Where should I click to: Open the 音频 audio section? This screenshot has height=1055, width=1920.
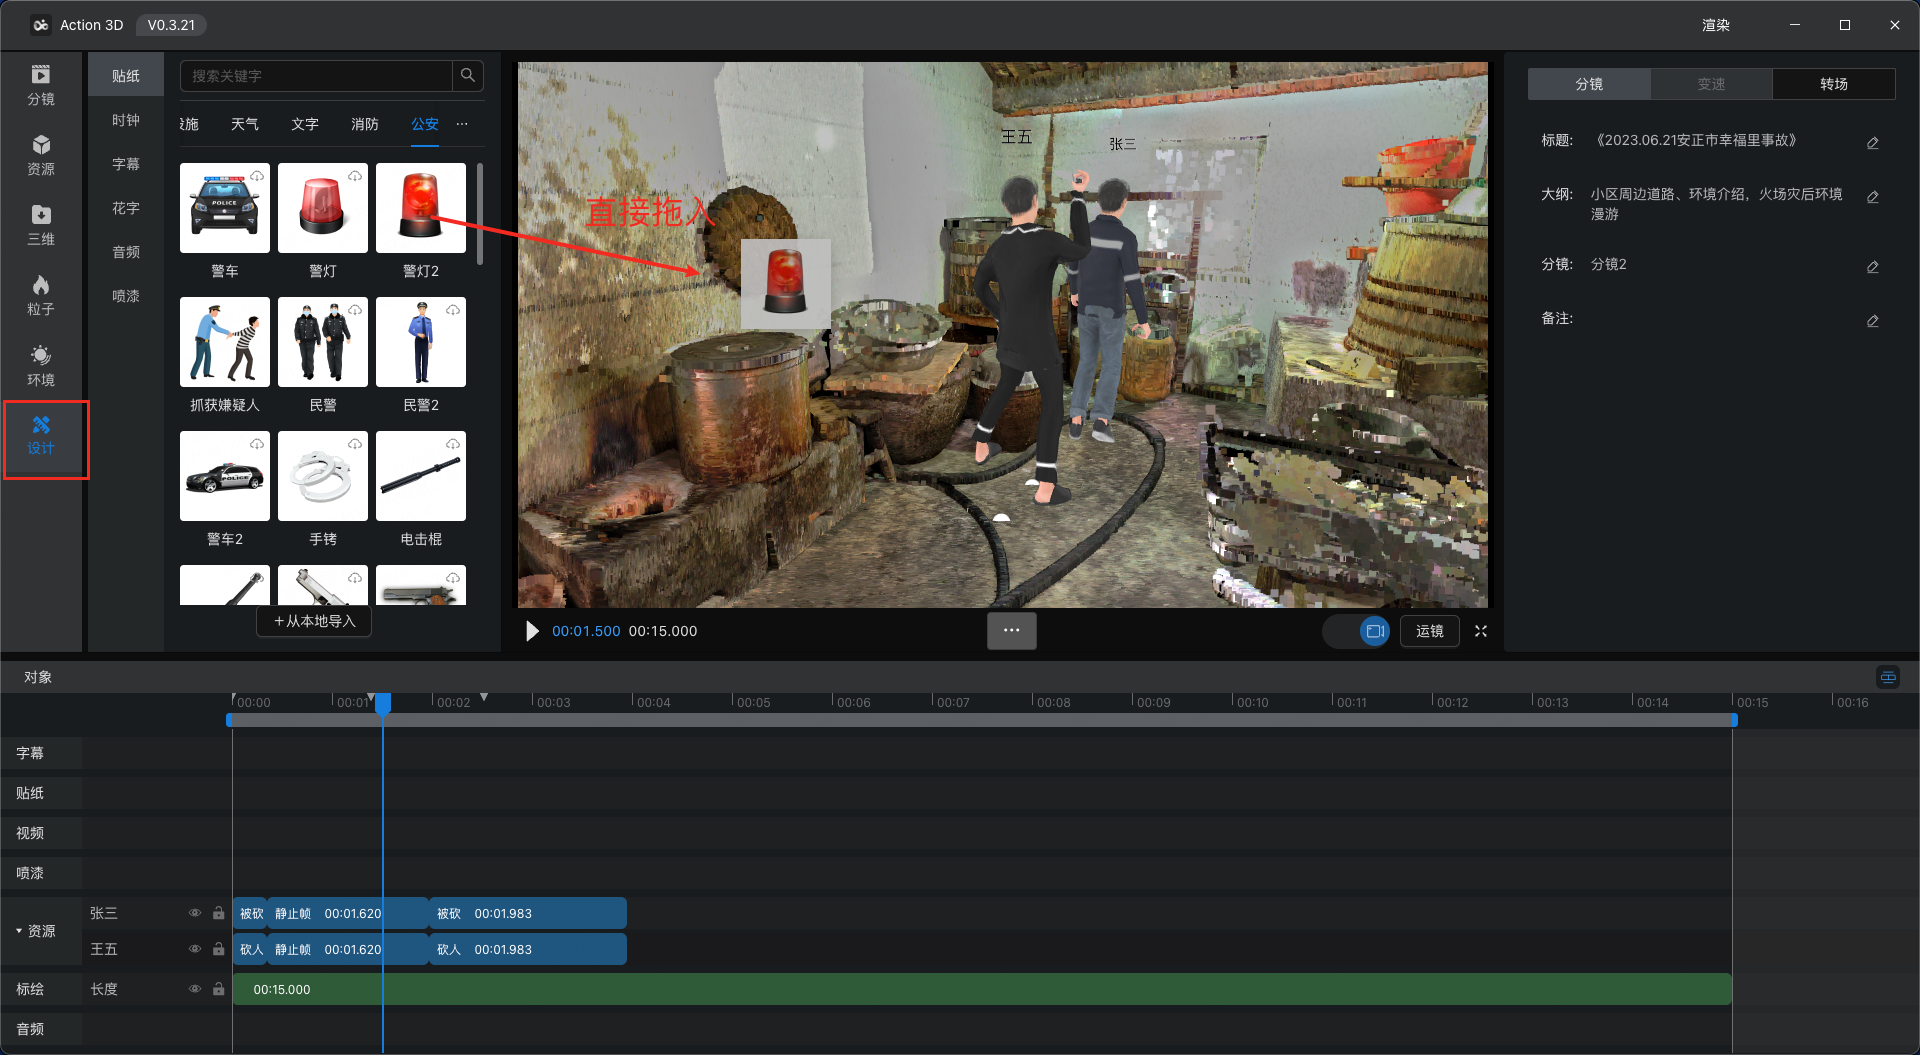pyautogui.click(x=126, y=252)
